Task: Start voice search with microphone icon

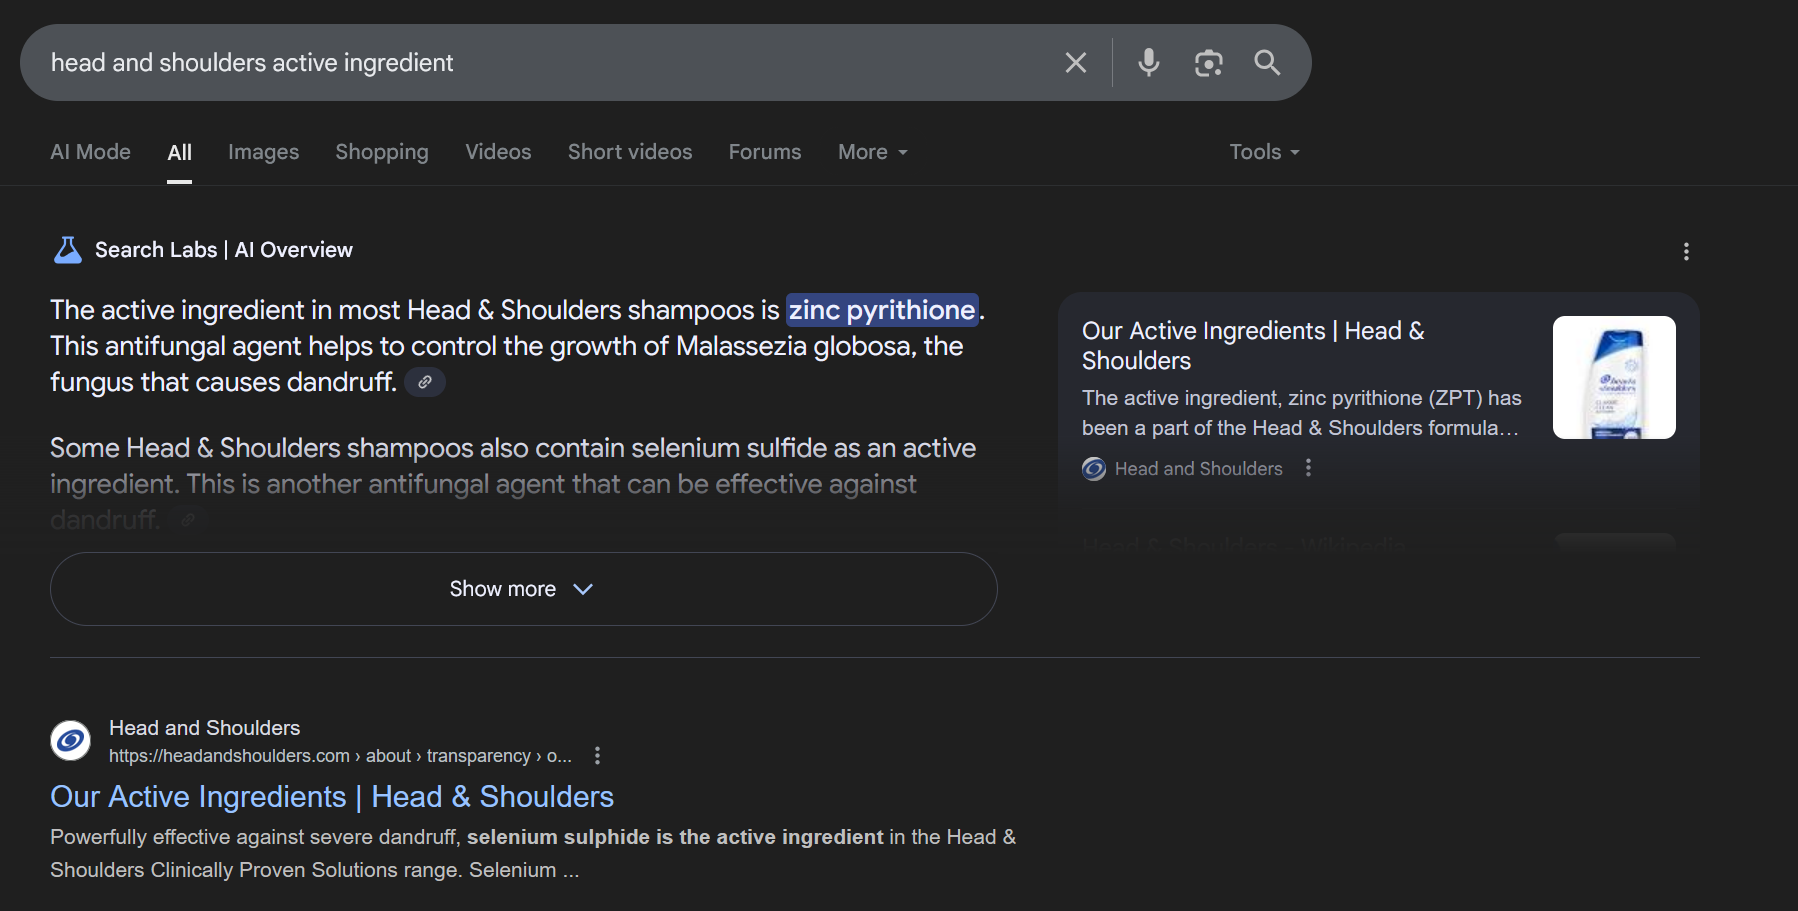Action: (1149, 63)
